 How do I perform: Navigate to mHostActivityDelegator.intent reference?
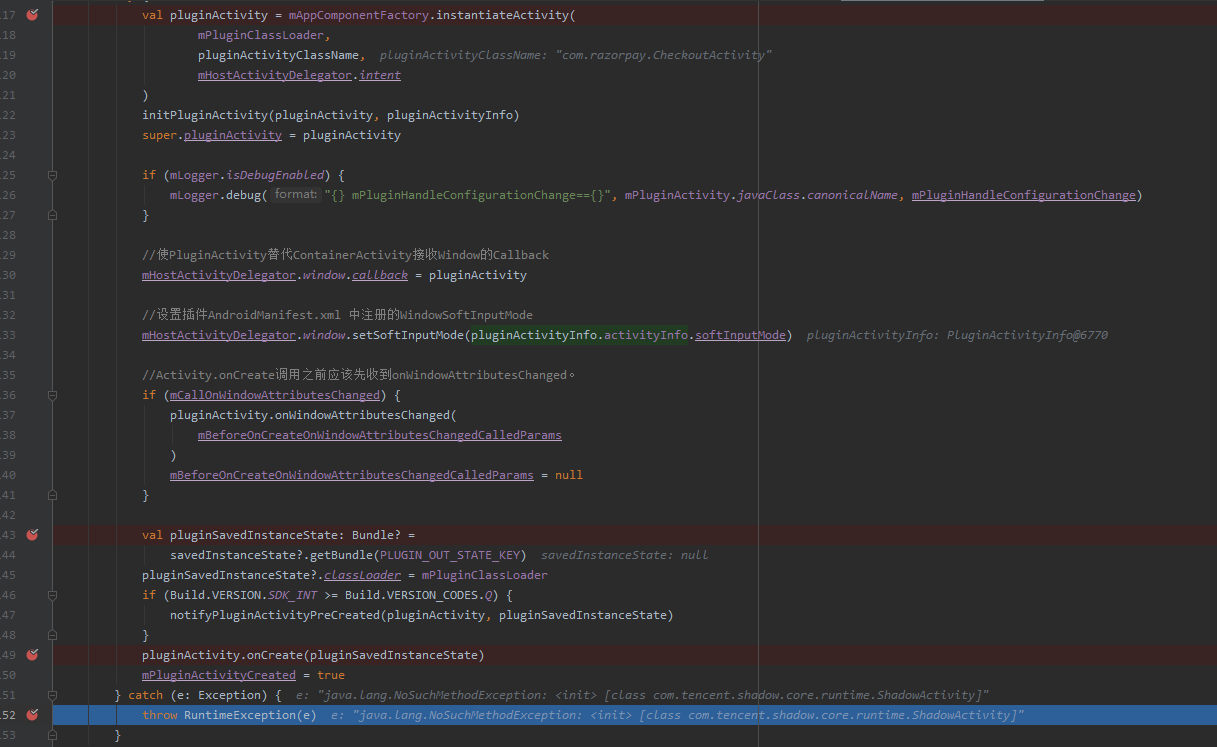(x=379, y=74)
